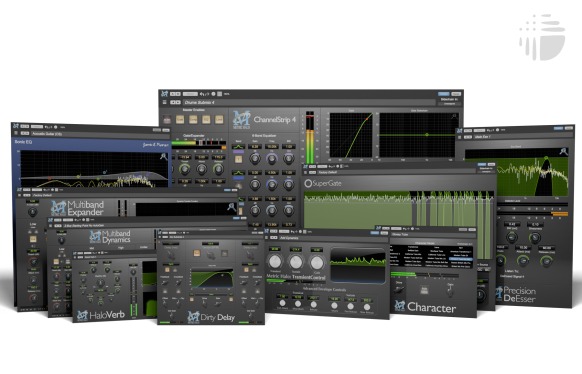Click the Gate/Expander threshold knob in ChannelStrip 4
Screen dimensions: 582x374
click(184, 169)
